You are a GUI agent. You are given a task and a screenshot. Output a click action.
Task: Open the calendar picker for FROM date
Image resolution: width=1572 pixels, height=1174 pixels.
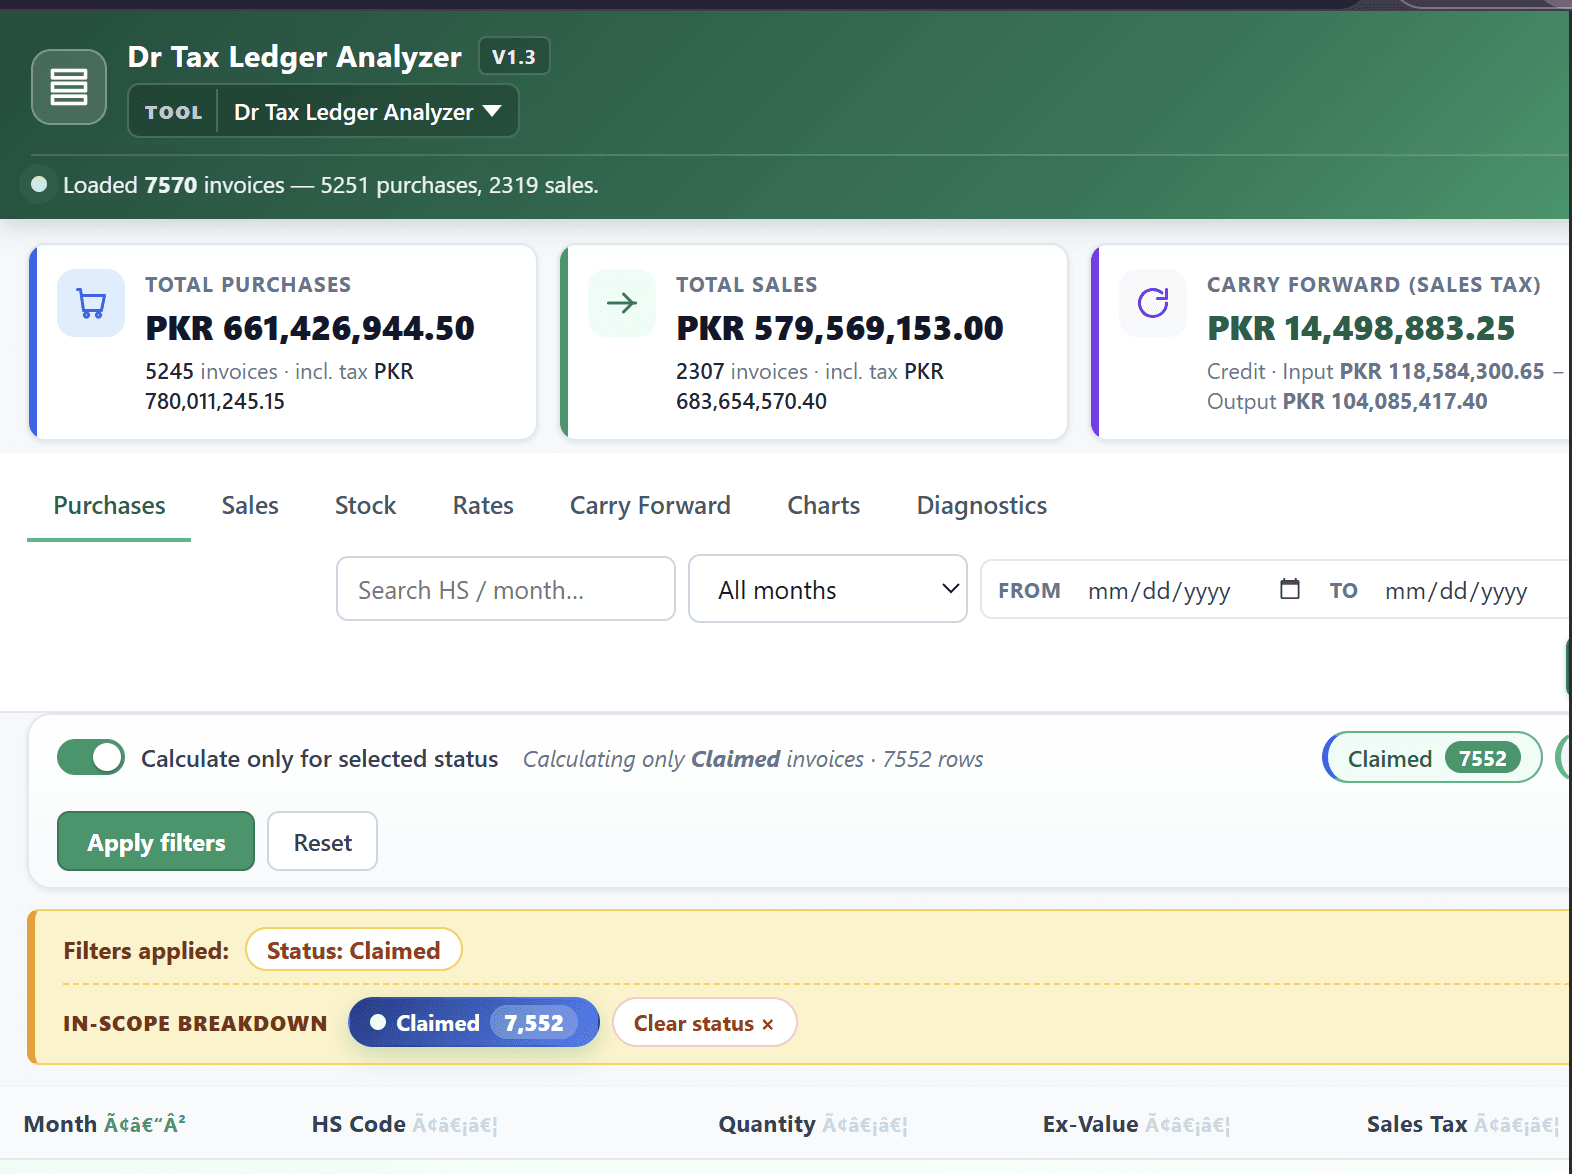tap(1290, 589)
